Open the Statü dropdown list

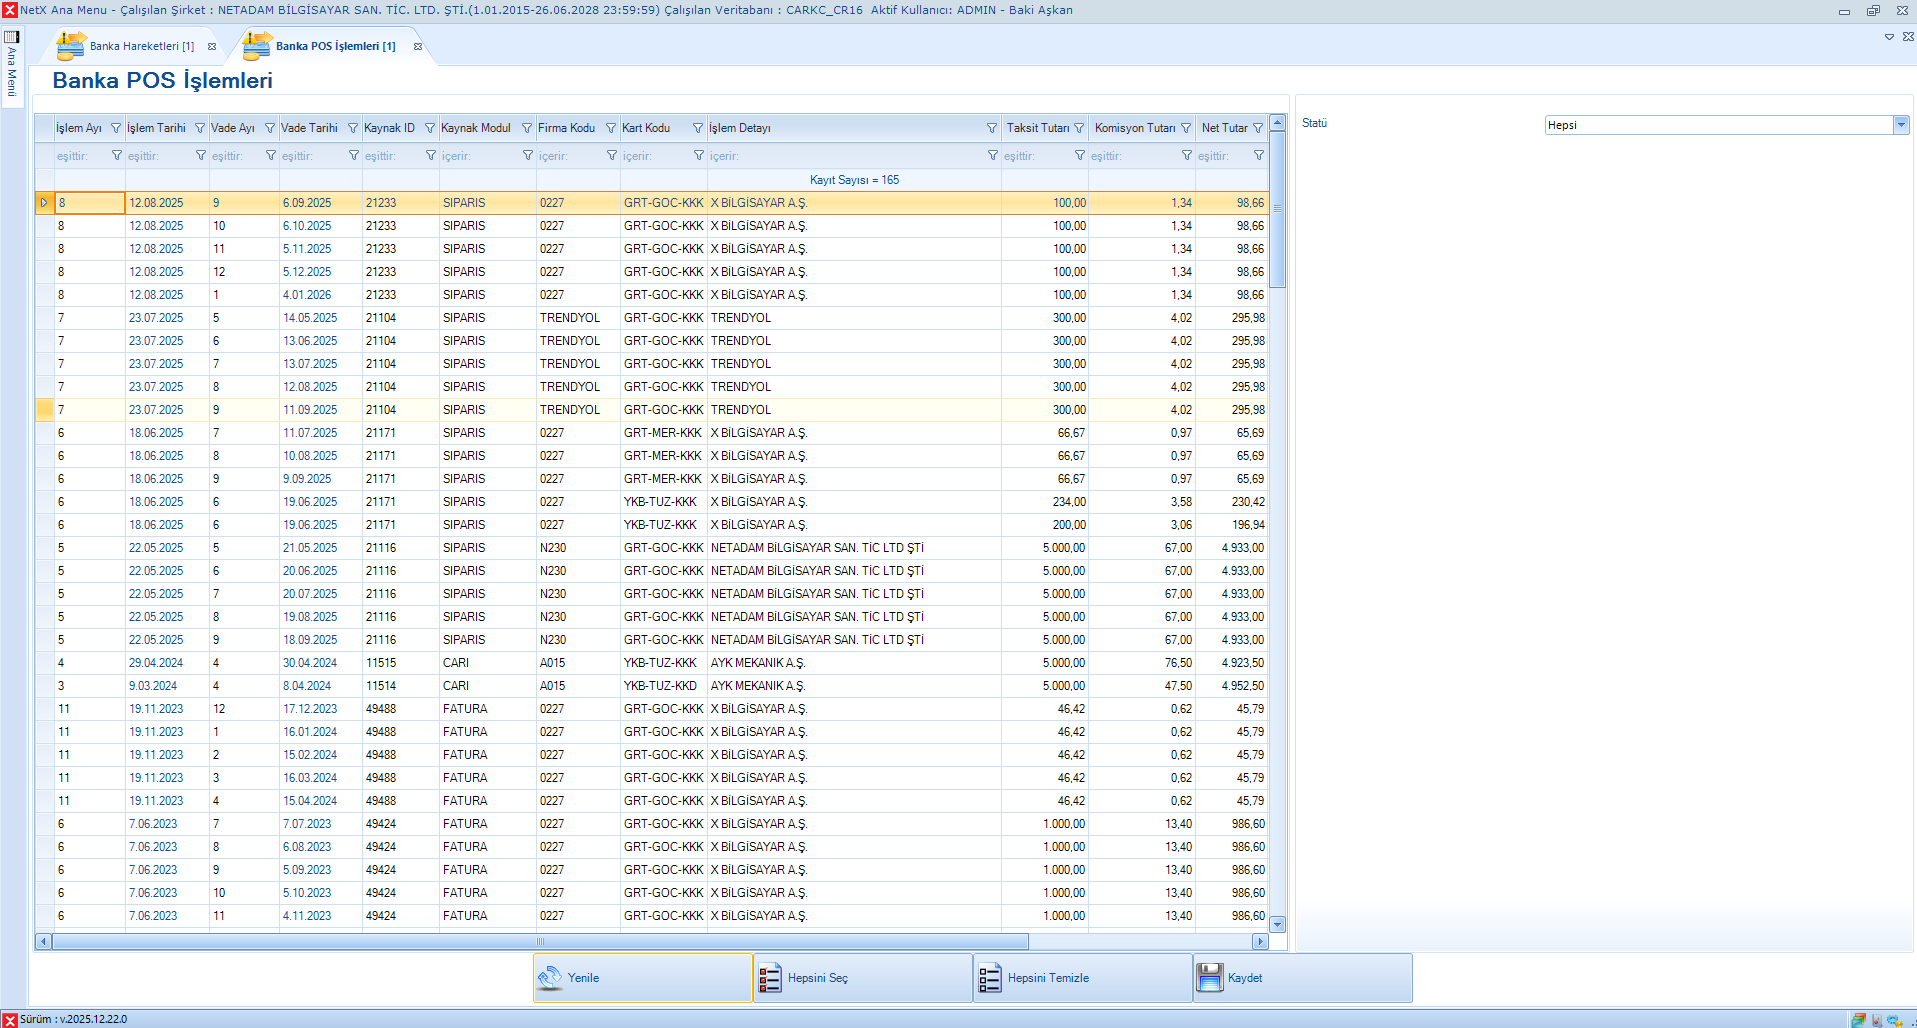pyautogui.click(x=1900, y=125)
